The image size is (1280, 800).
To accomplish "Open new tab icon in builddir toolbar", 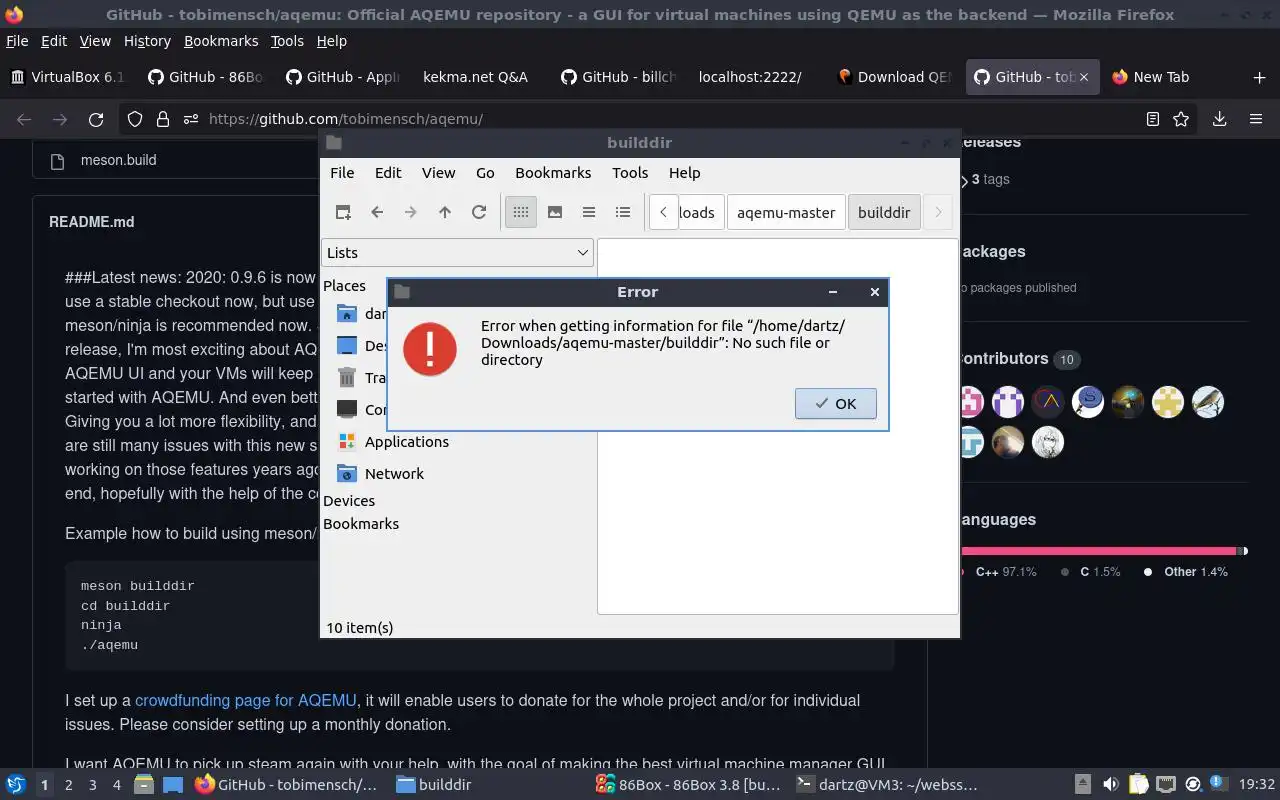I will [x=343, y=212].
